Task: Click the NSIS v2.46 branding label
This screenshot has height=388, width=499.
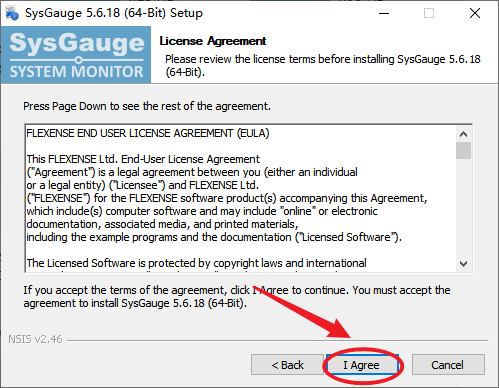Action: (35, 339)
